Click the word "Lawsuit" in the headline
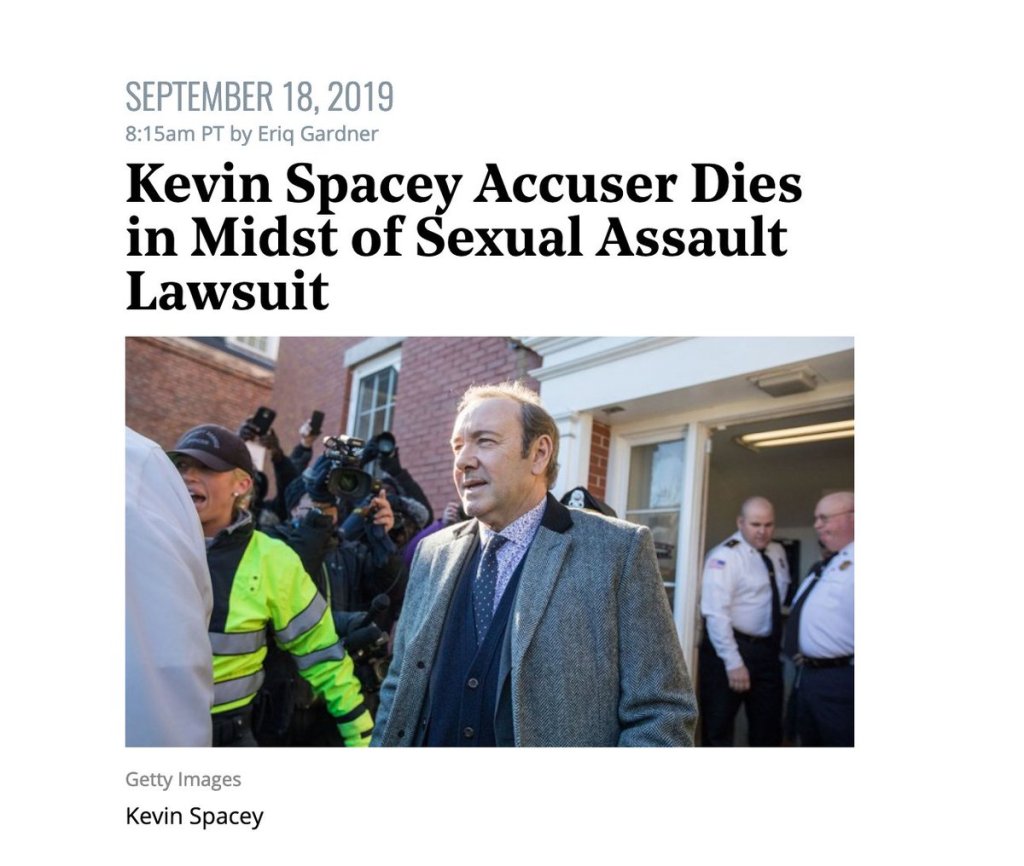 pyautogui.click(x=227, y=291)
